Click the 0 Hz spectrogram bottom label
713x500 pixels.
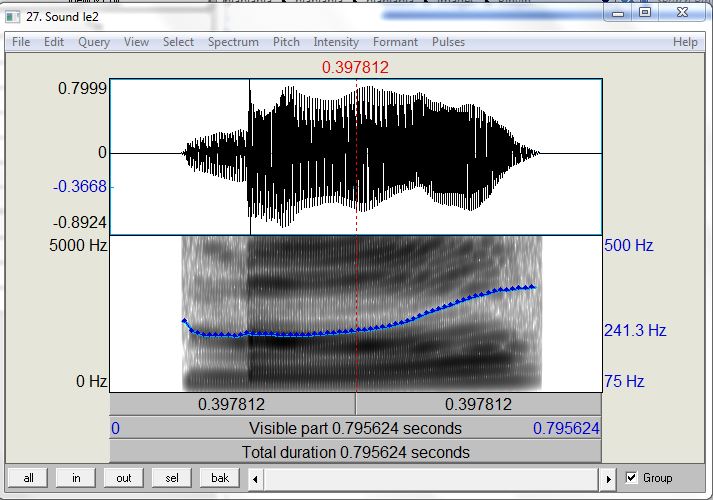coord(91,381)
